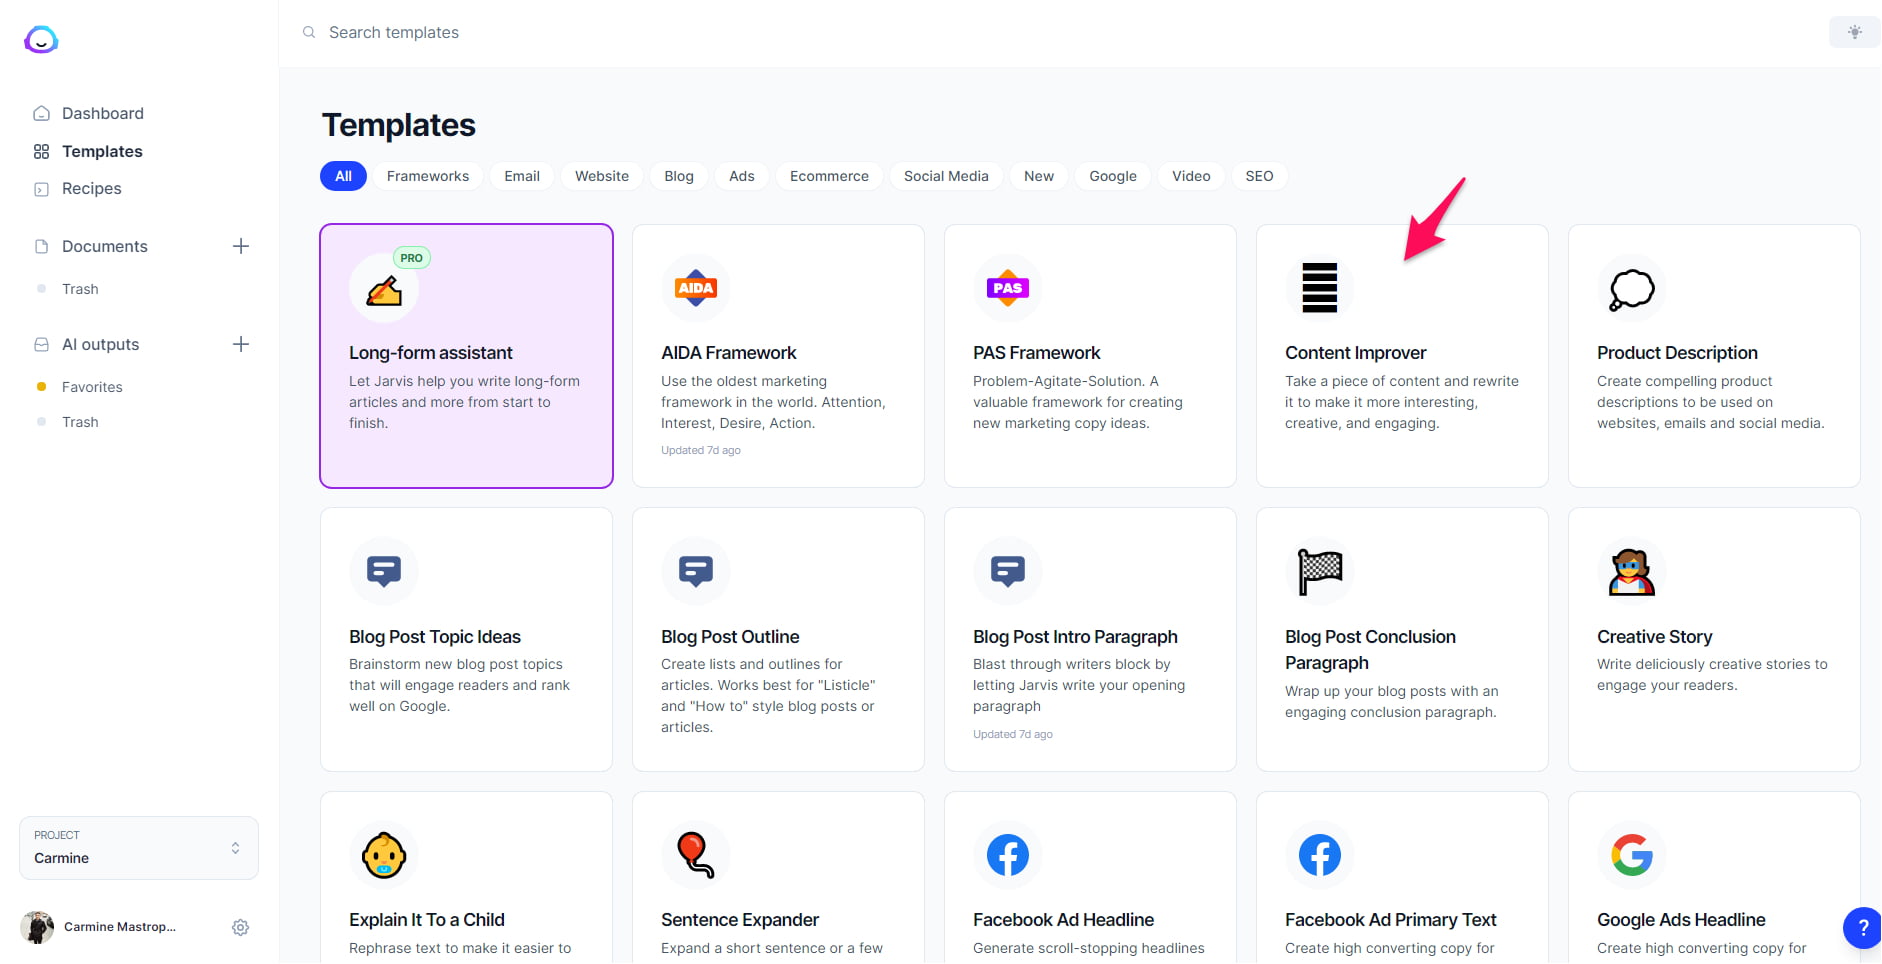Screen dimensions: 1882x964
Task: Open the Long-form assistant template card
Action: coord(466,356)
